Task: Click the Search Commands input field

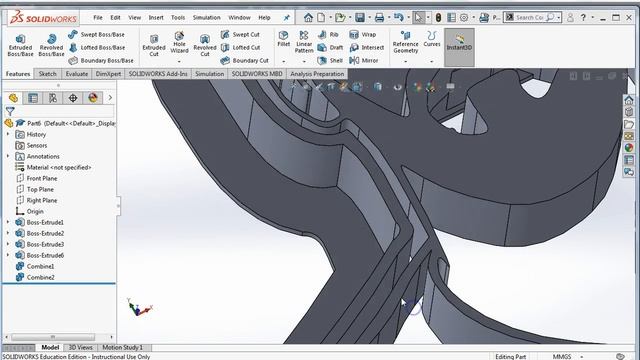Action: (x=529, y=18)
